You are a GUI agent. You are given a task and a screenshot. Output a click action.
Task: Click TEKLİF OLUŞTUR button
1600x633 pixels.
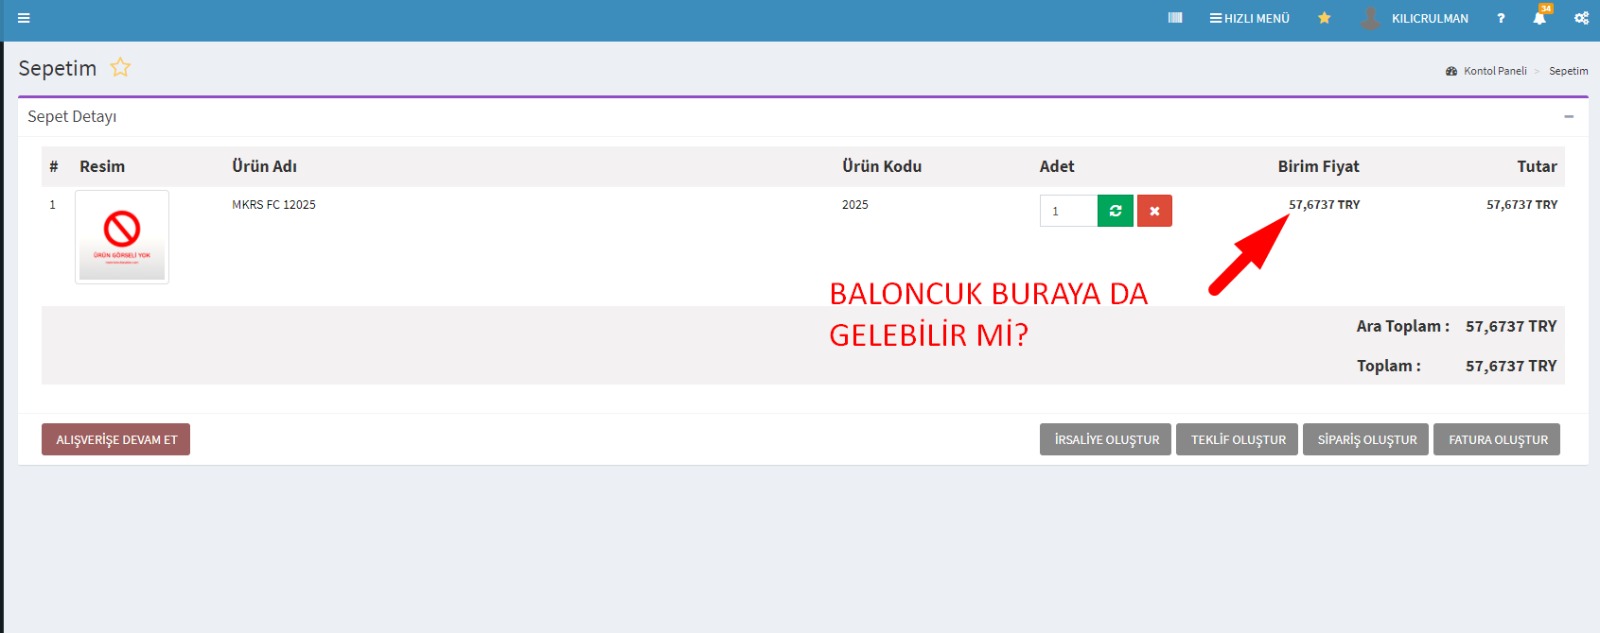pos(1238,440)
